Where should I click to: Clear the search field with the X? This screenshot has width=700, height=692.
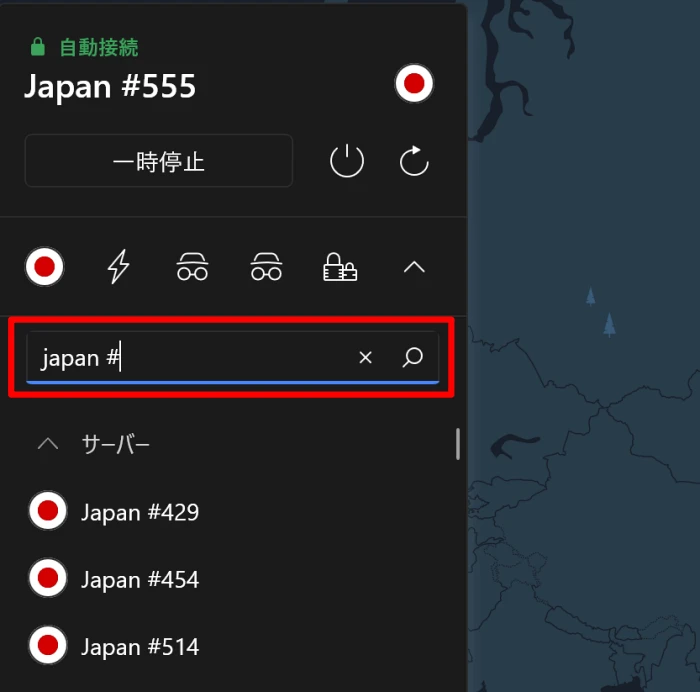366,357
